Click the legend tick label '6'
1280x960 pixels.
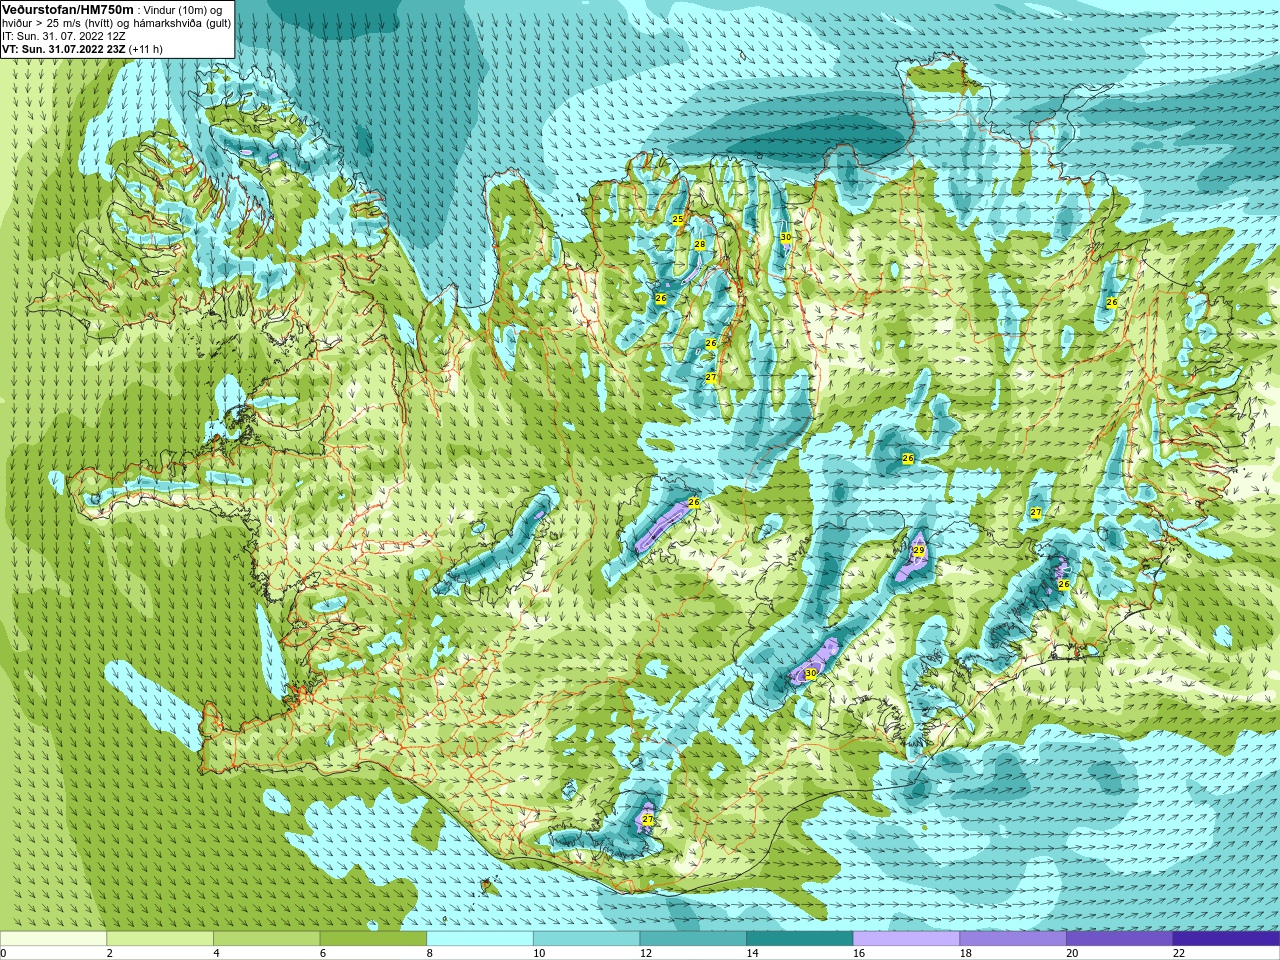323,953
